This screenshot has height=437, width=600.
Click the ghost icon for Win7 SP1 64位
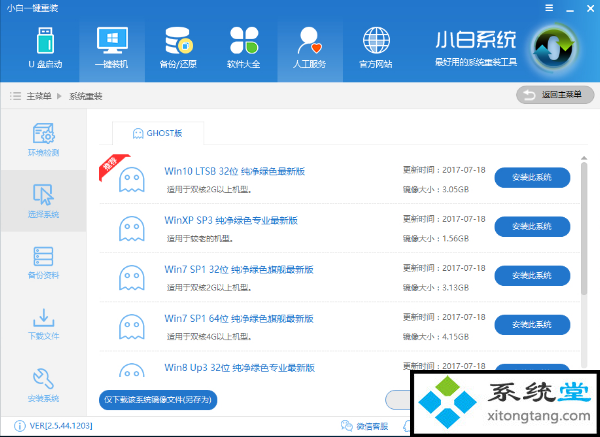[x=132, y=326]
